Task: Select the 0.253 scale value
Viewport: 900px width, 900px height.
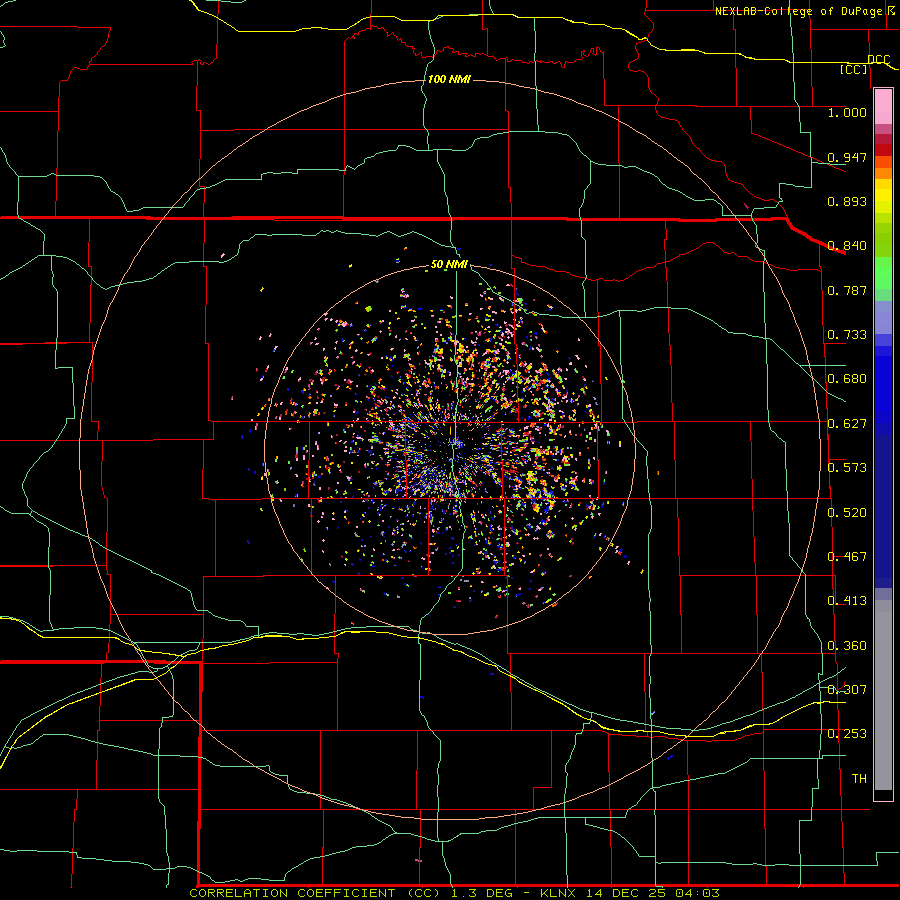Action: [847, 734]
